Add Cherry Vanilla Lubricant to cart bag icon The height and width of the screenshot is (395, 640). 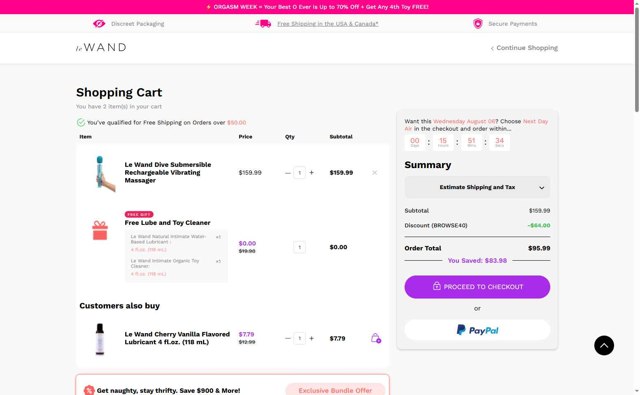pyautogui.click(x=376, y=338)
